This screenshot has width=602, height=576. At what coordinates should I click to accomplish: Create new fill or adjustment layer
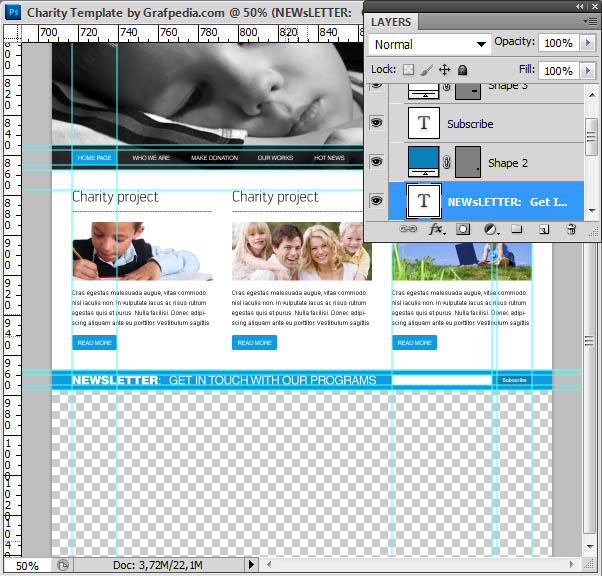tap(490, 229)
